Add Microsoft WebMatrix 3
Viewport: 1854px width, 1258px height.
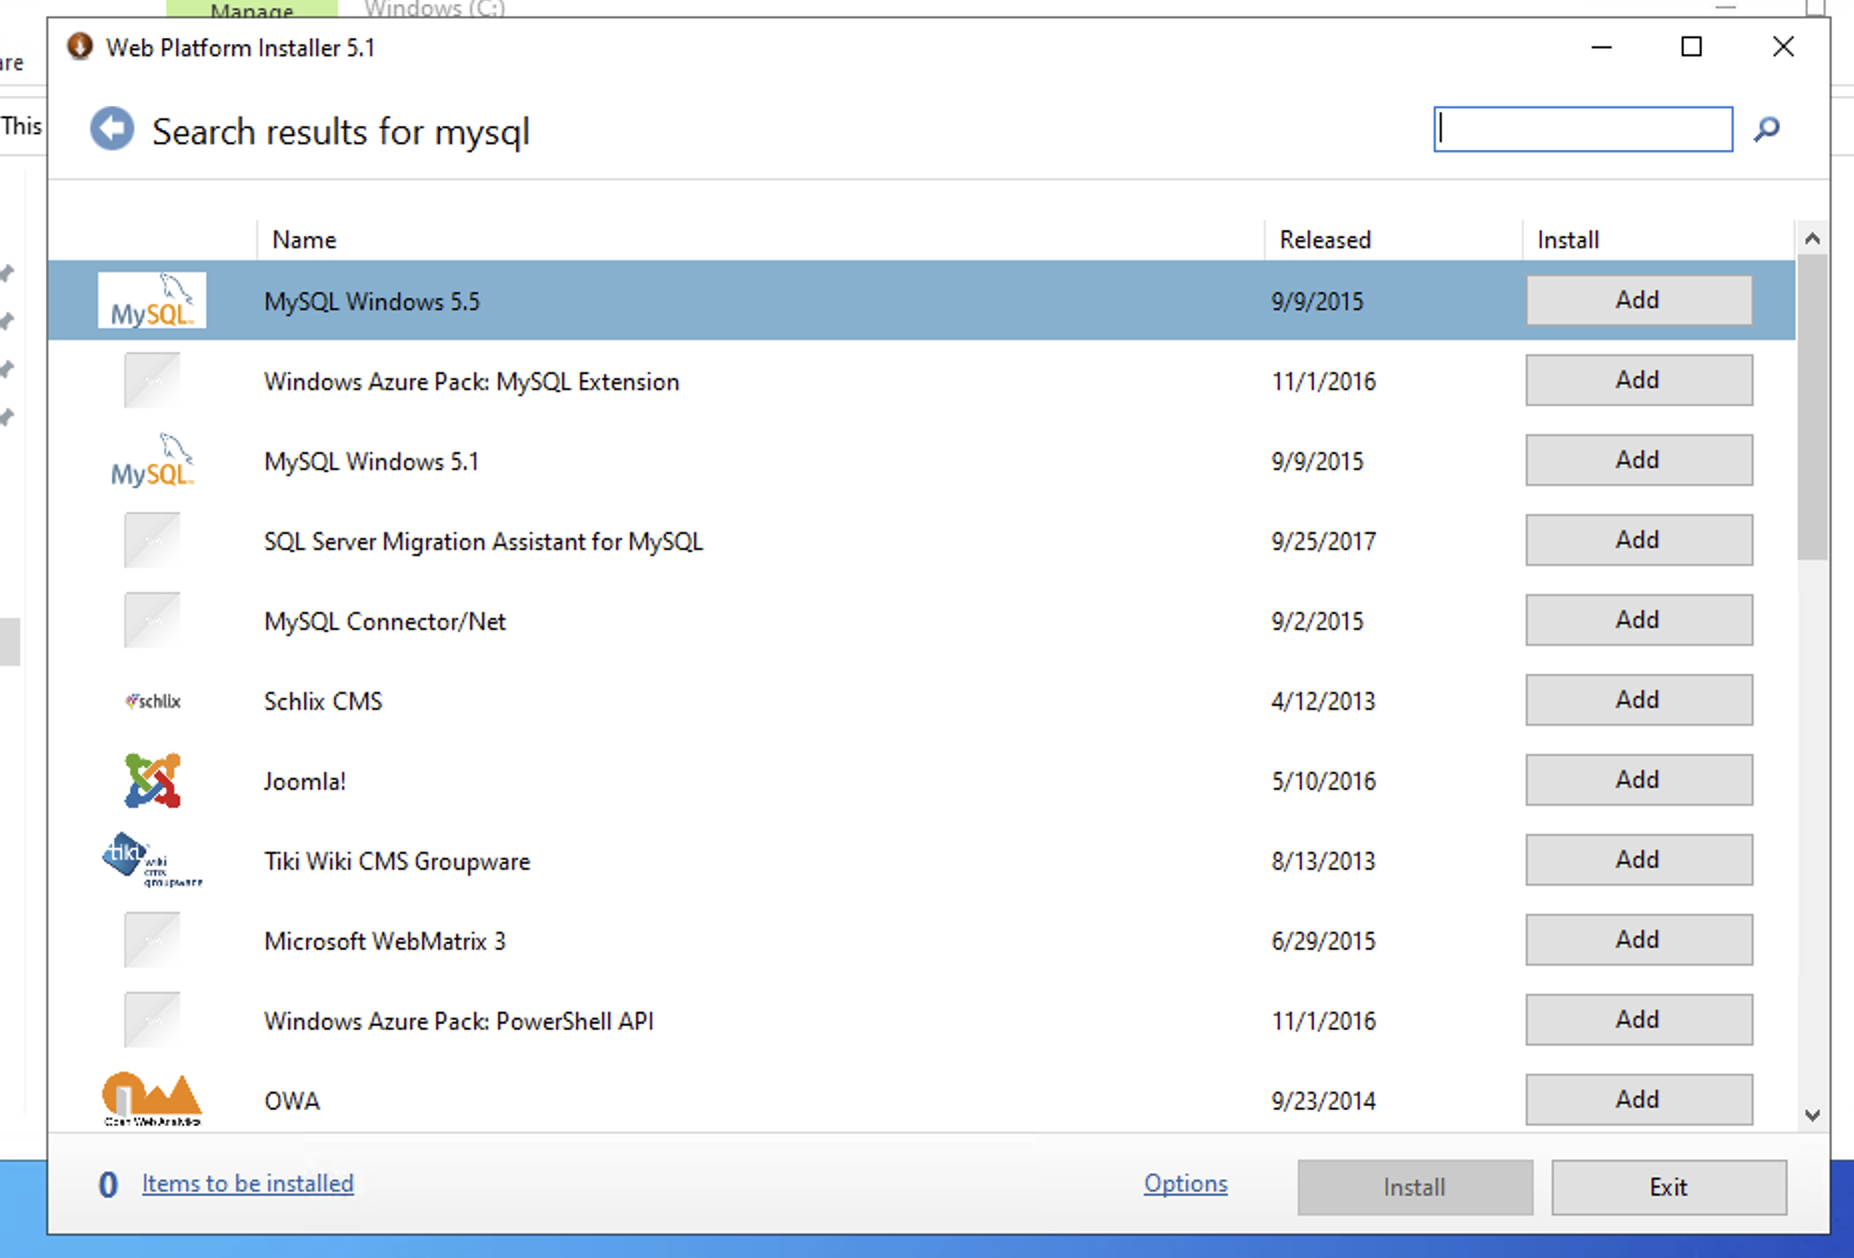(1639, 940)
